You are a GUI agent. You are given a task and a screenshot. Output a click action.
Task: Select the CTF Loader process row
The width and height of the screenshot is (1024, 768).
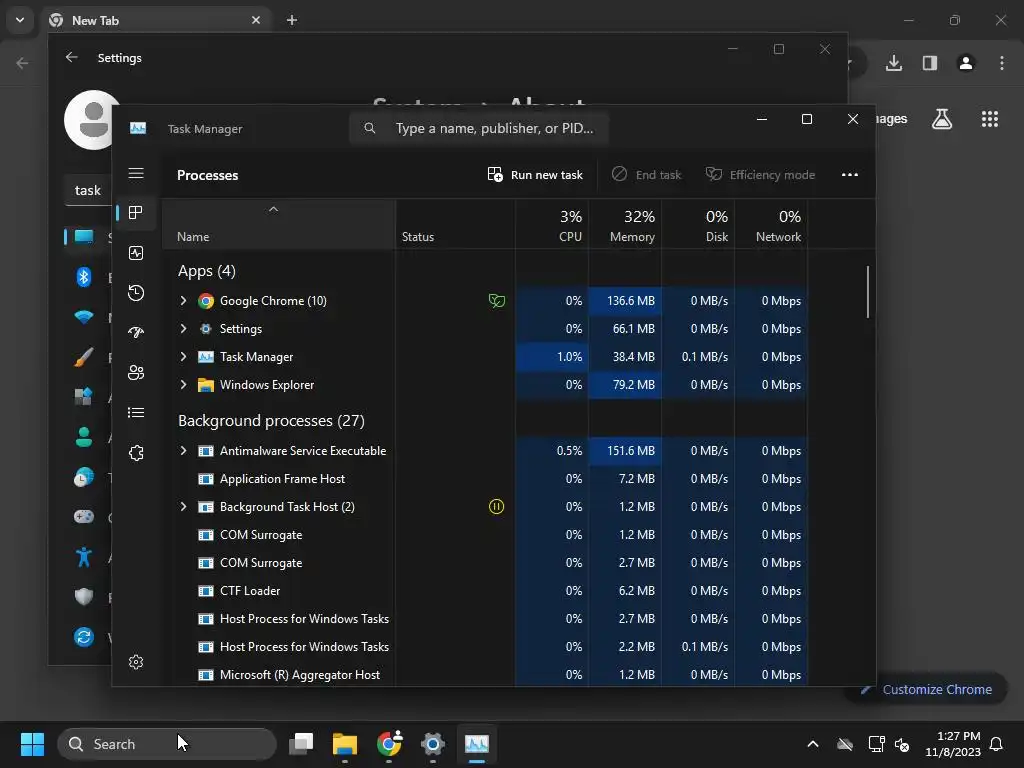(485, 590)
